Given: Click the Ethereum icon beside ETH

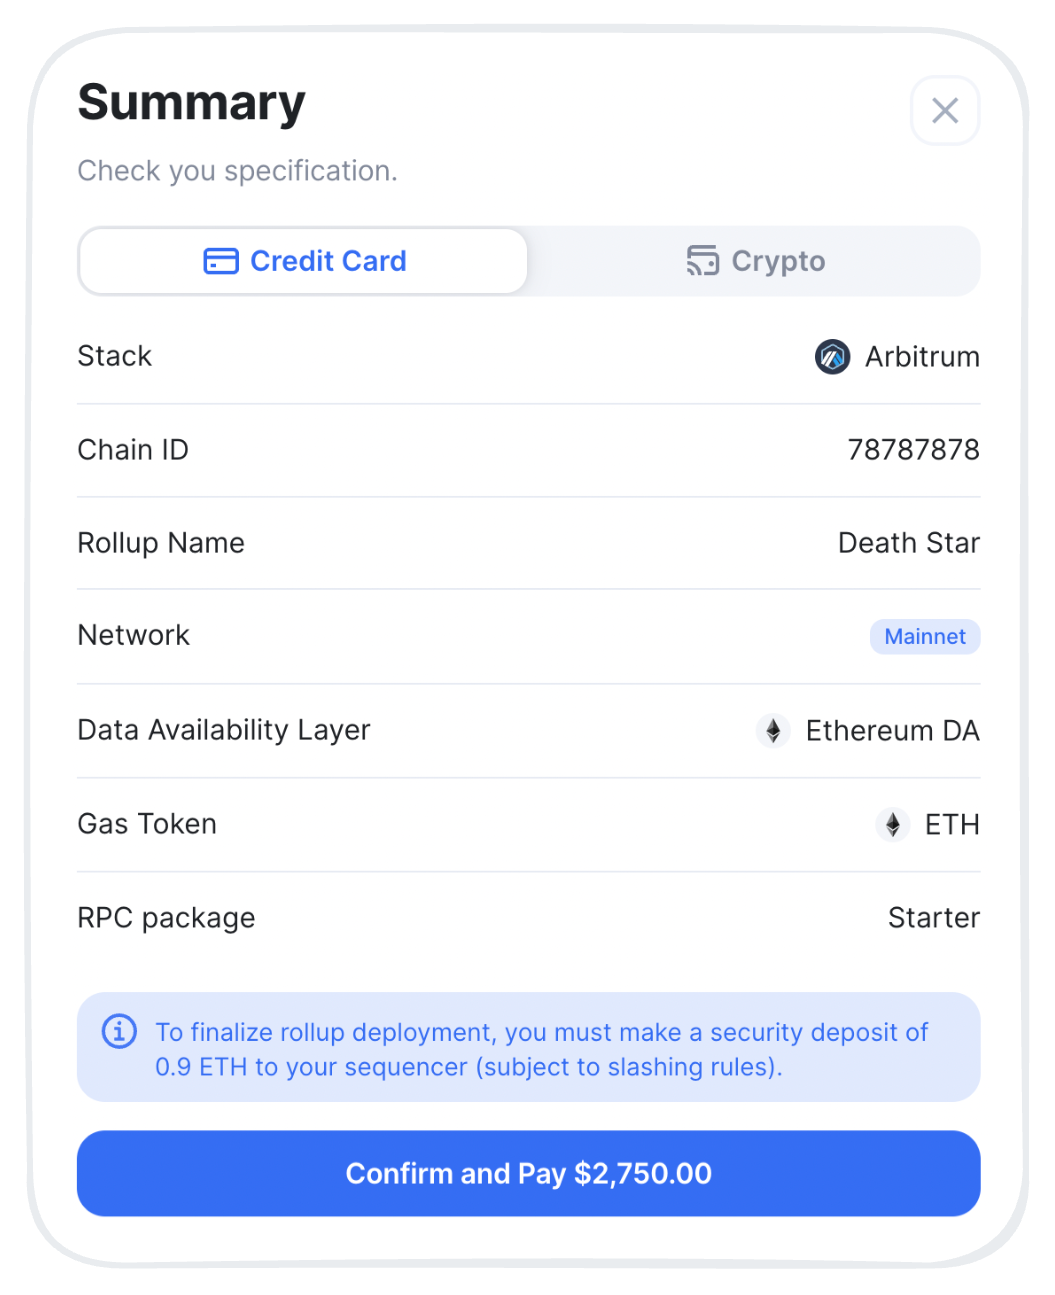Looking at the screenshot, I should (892, 825).
